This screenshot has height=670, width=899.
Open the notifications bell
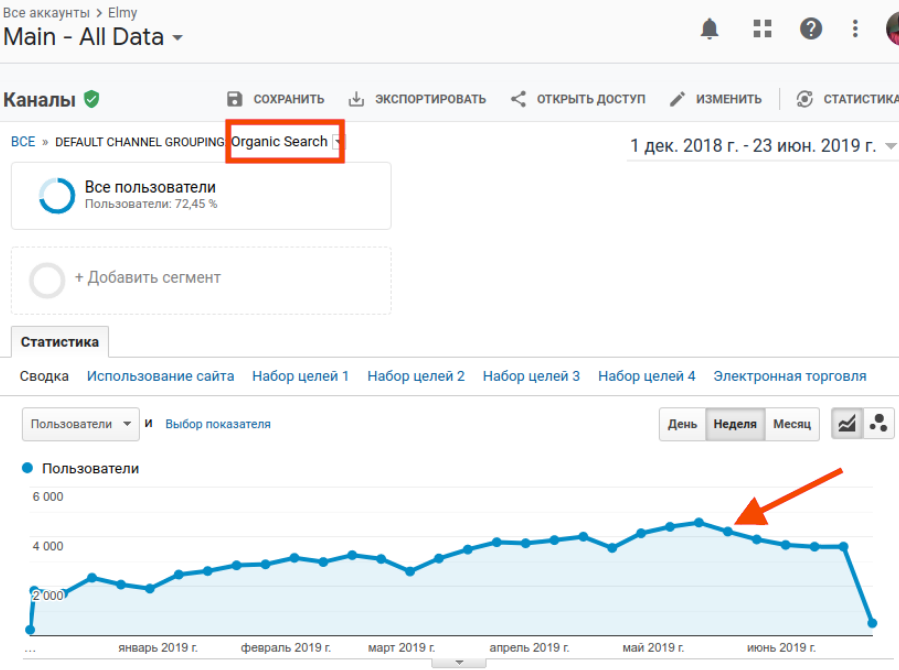coord(709,29)
